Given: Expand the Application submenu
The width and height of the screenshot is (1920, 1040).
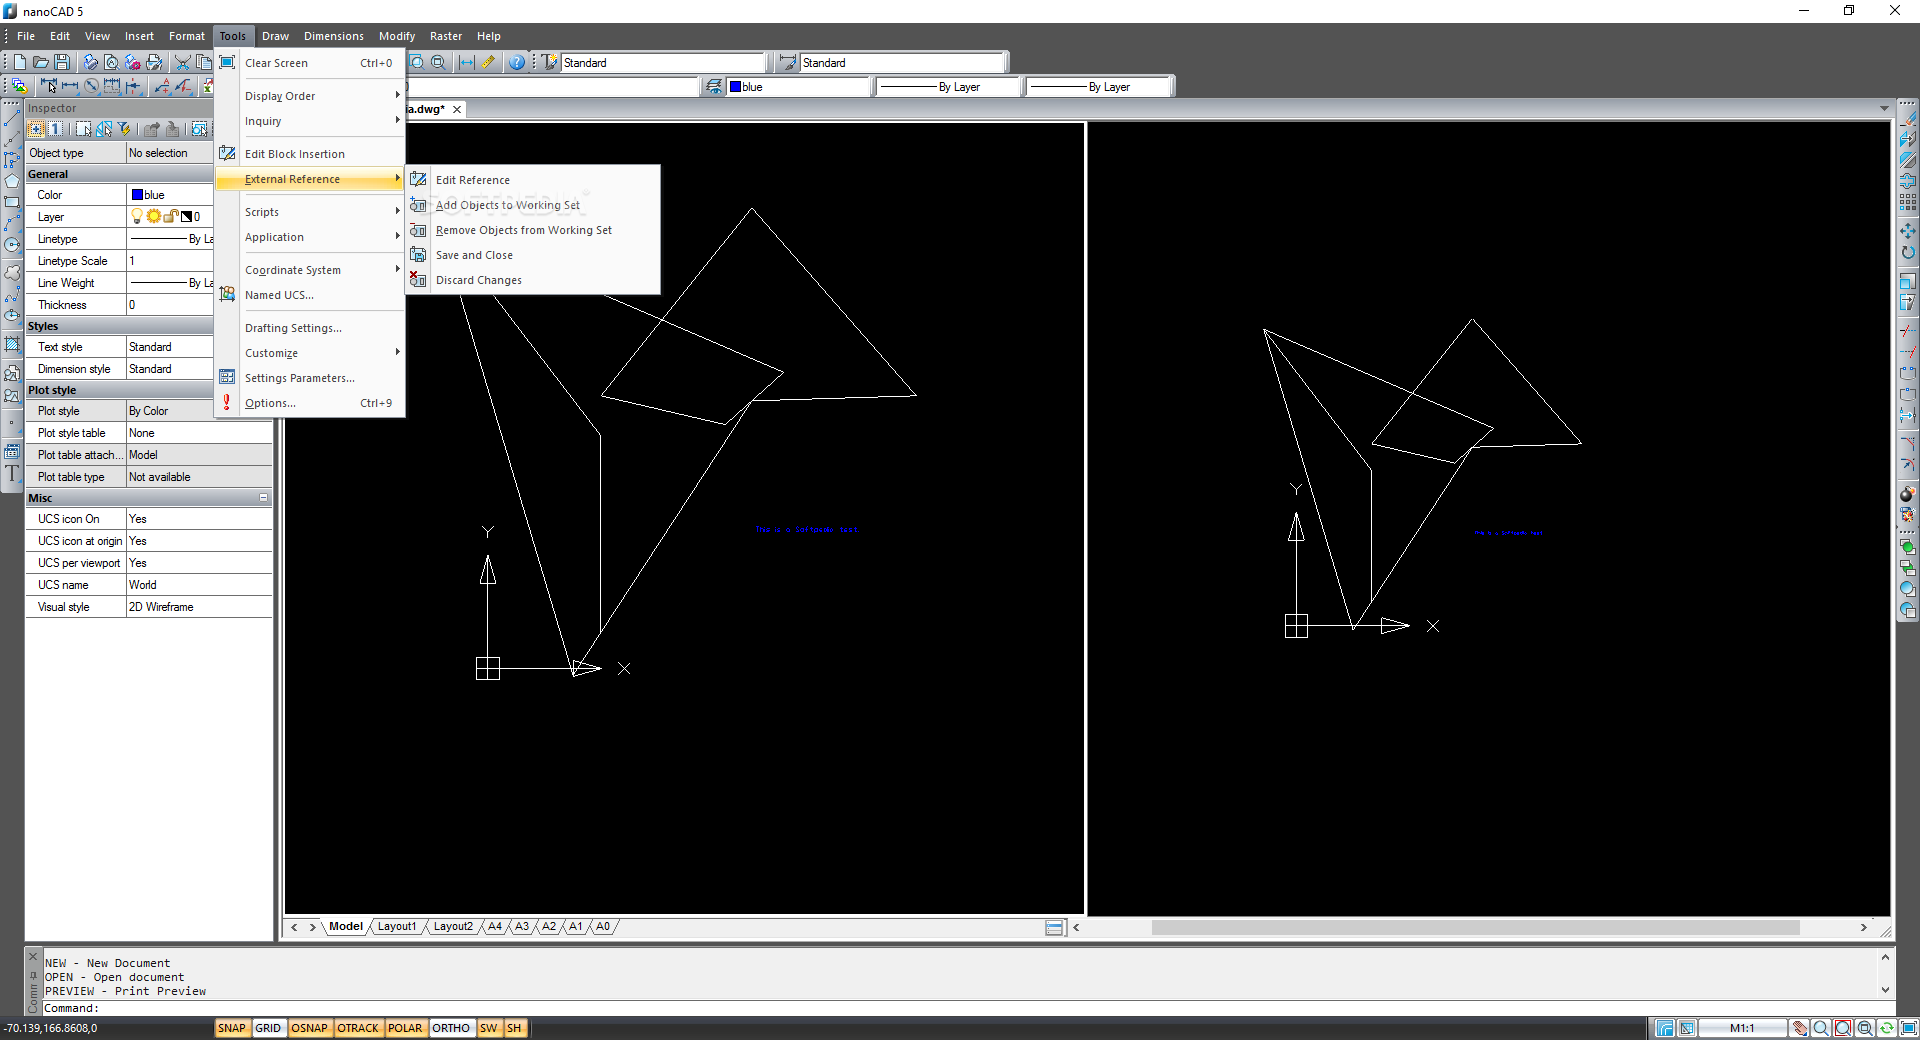Looking at the screenshot, I should pyautogui.click(x=310, y=237).
